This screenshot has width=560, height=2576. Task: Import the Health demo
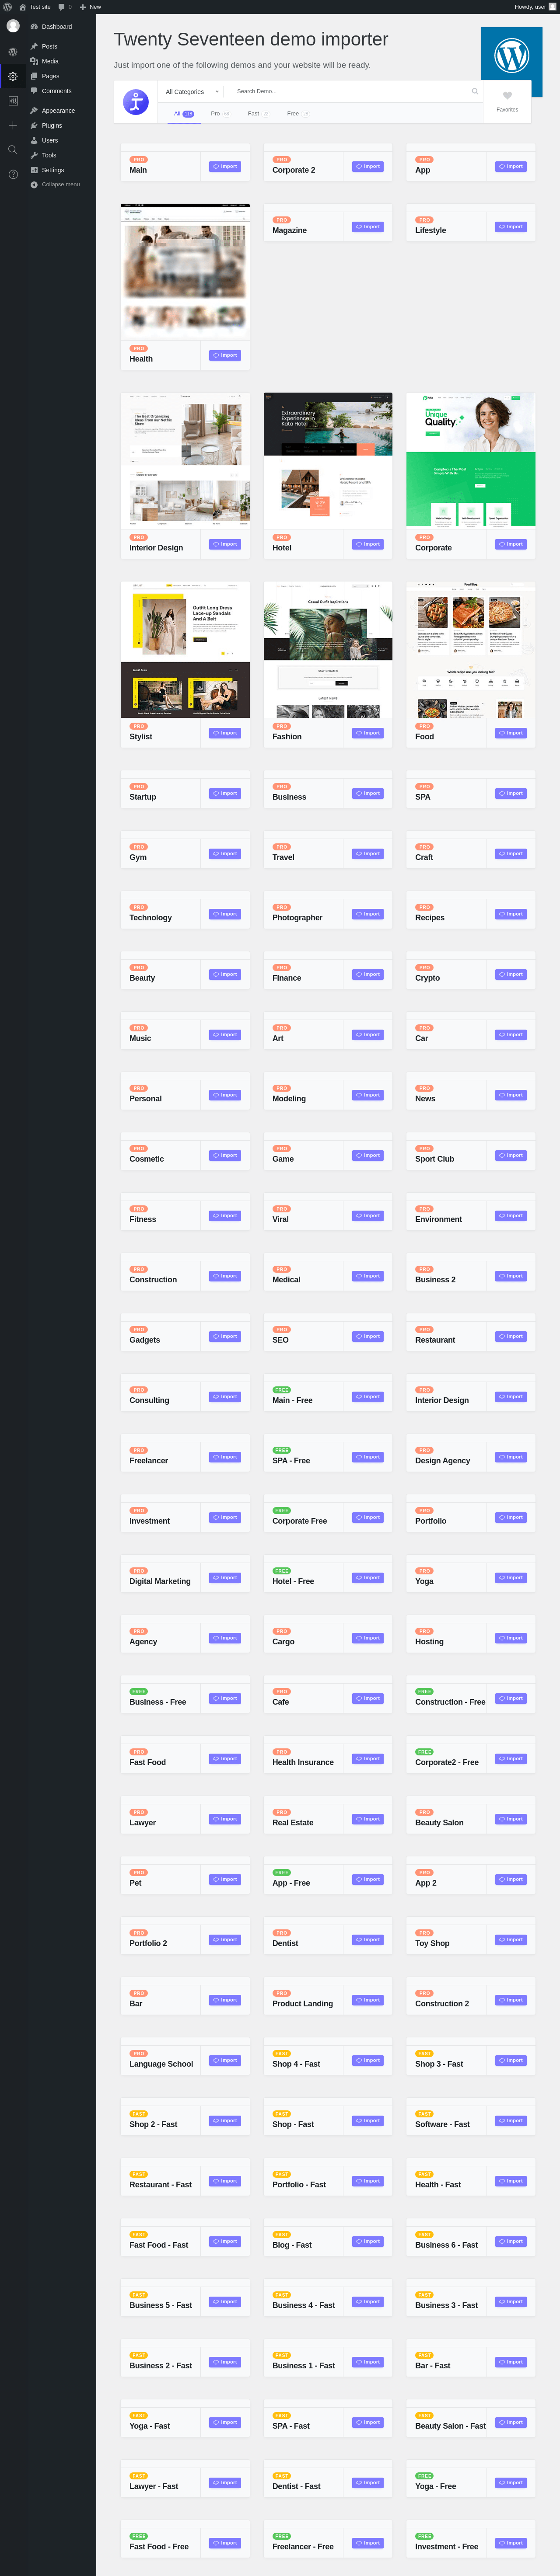225,355
